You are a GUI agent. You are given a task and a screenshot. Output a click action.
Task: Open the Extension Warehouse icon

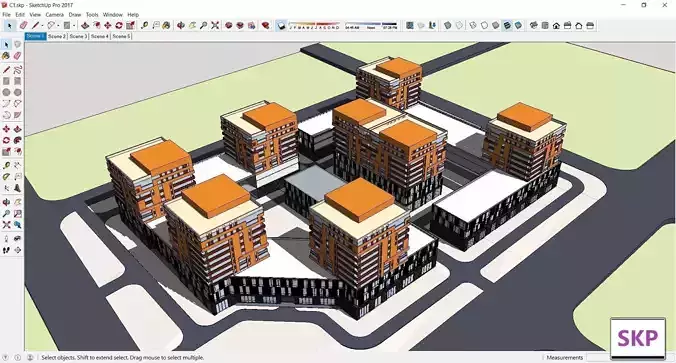point(266,26)
